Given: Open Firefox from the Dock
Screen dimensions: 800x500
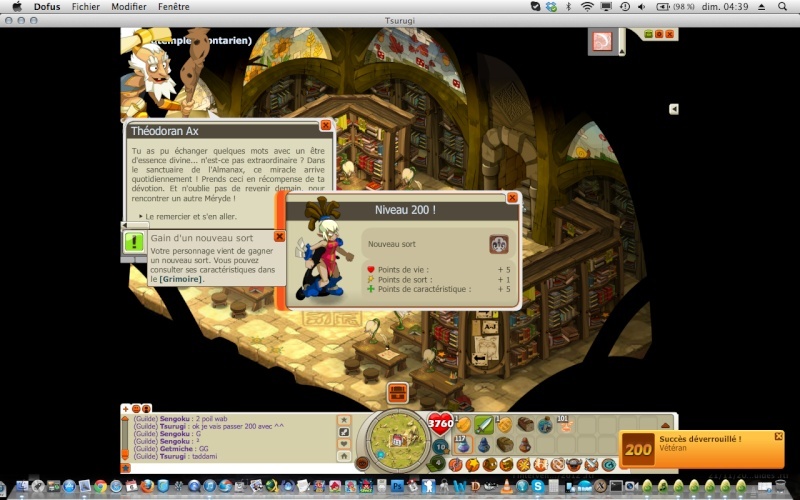Looking at the screenshot, I should [x=147, y=486].
